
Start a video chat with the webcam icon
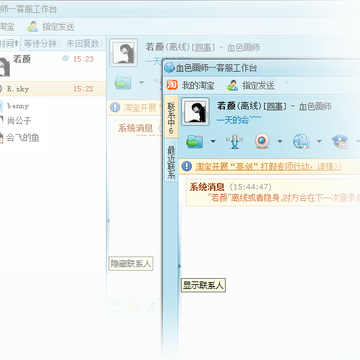click(x=262, y=141)
